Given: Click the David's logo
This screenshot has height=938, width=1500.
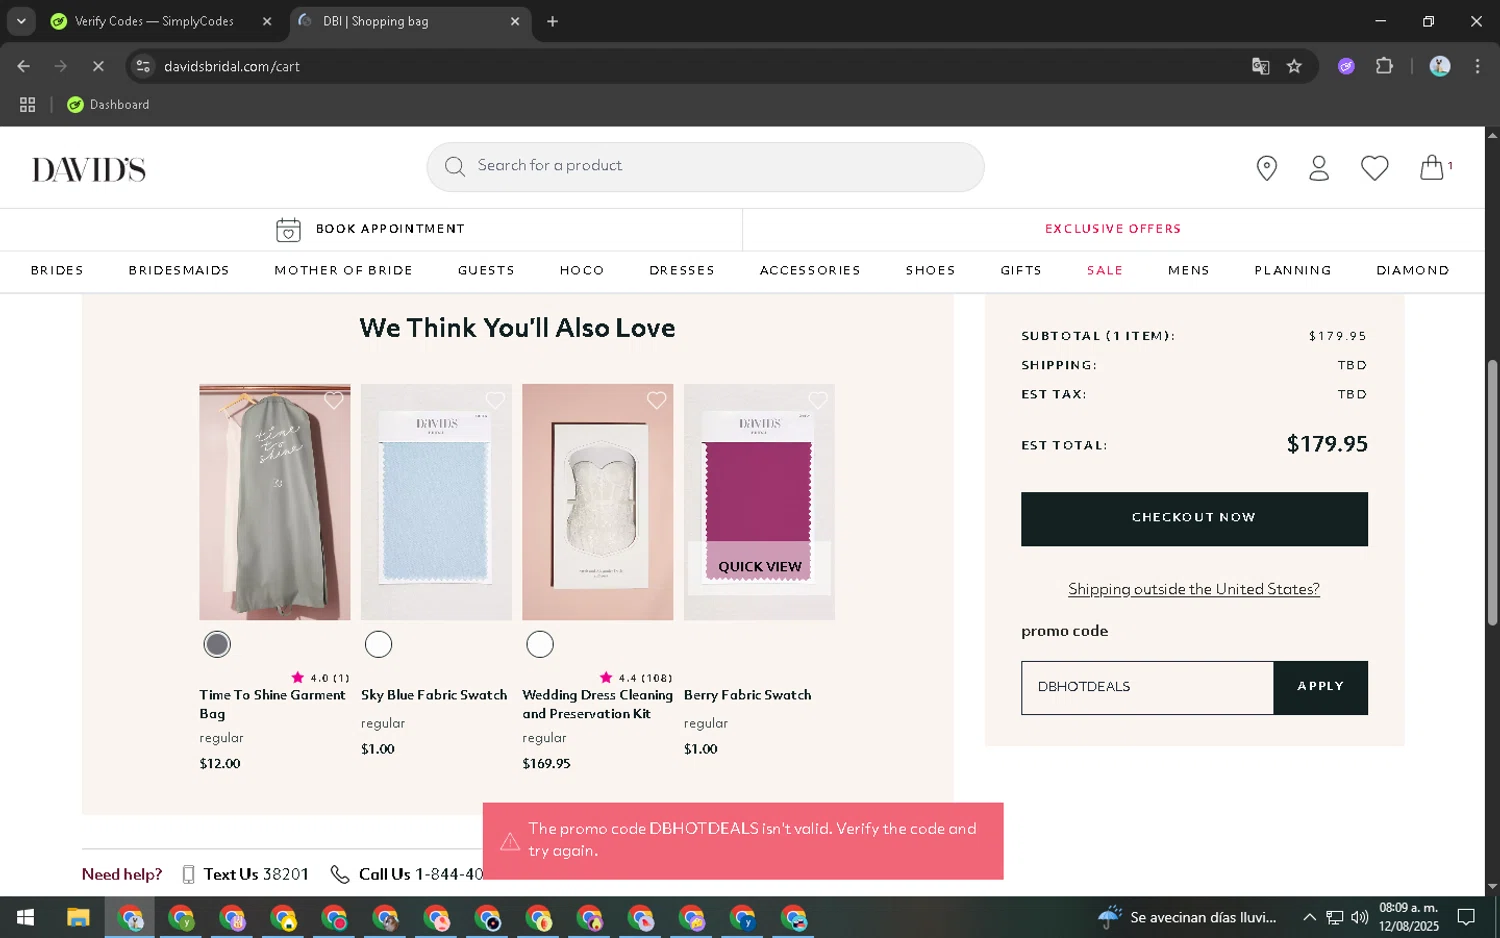Looking at the screenshot, I should (x=89, y=170).
